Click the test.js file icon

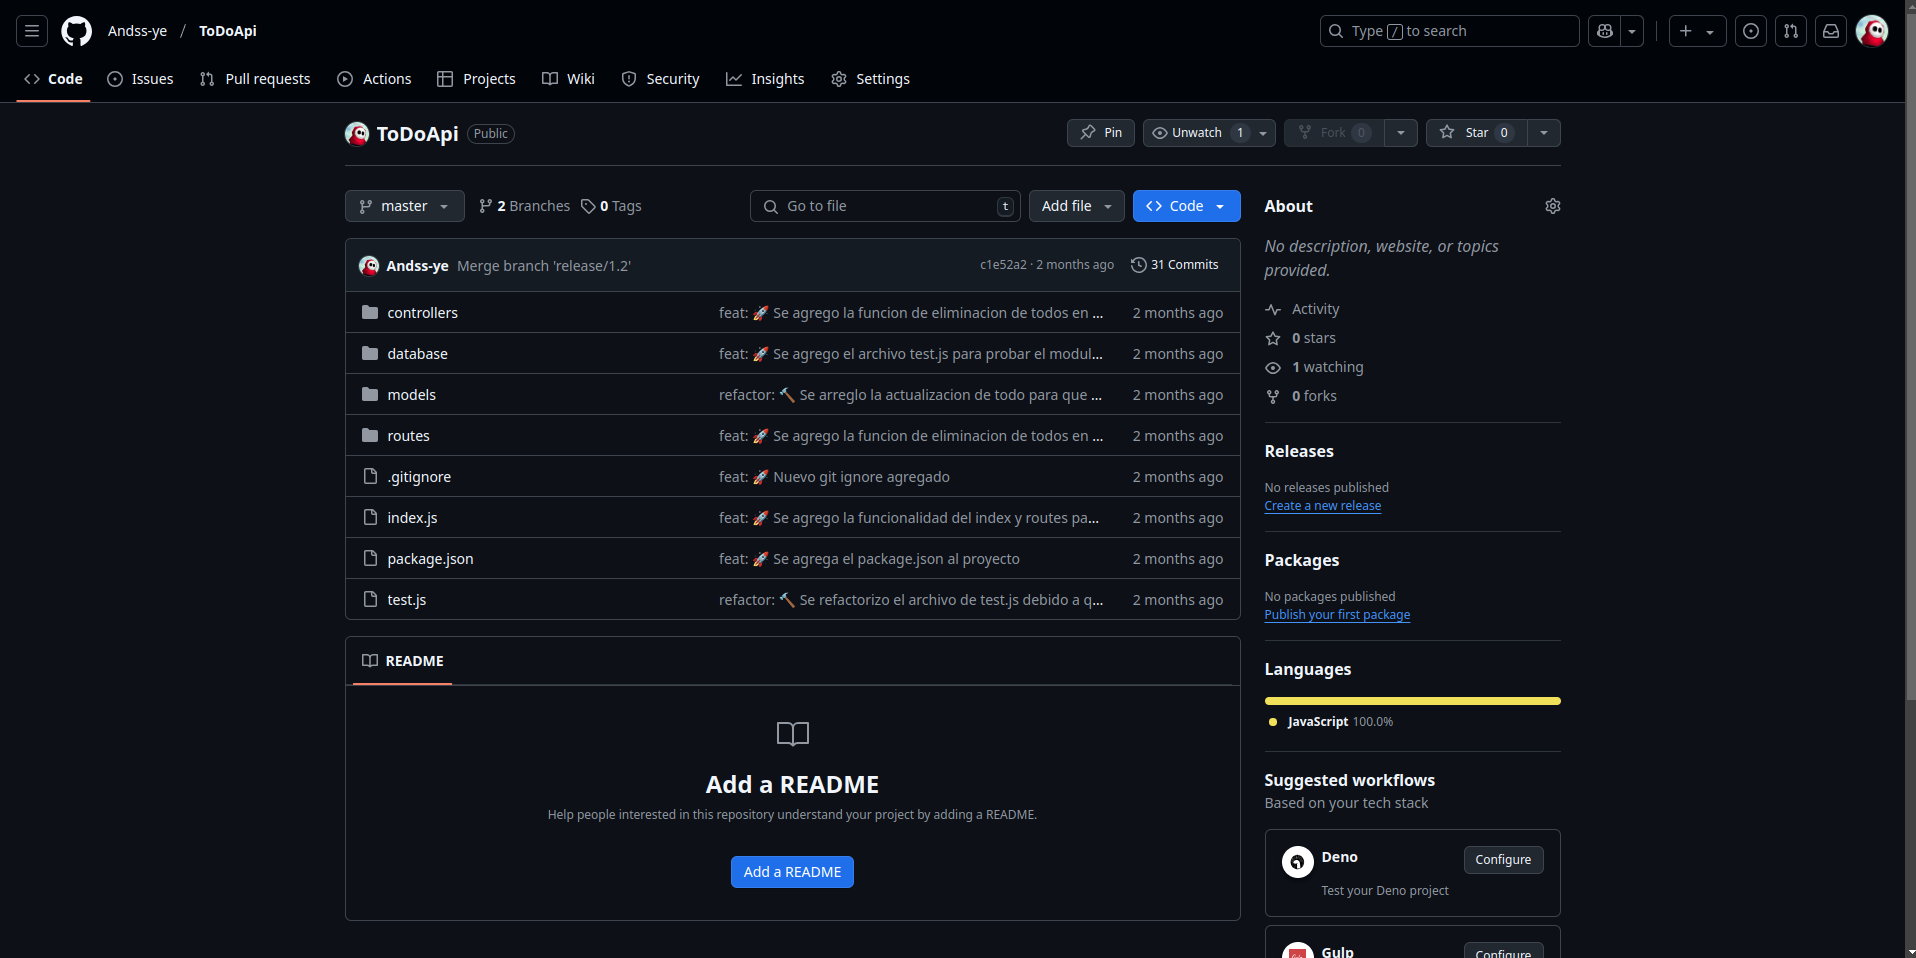(370, 599)
